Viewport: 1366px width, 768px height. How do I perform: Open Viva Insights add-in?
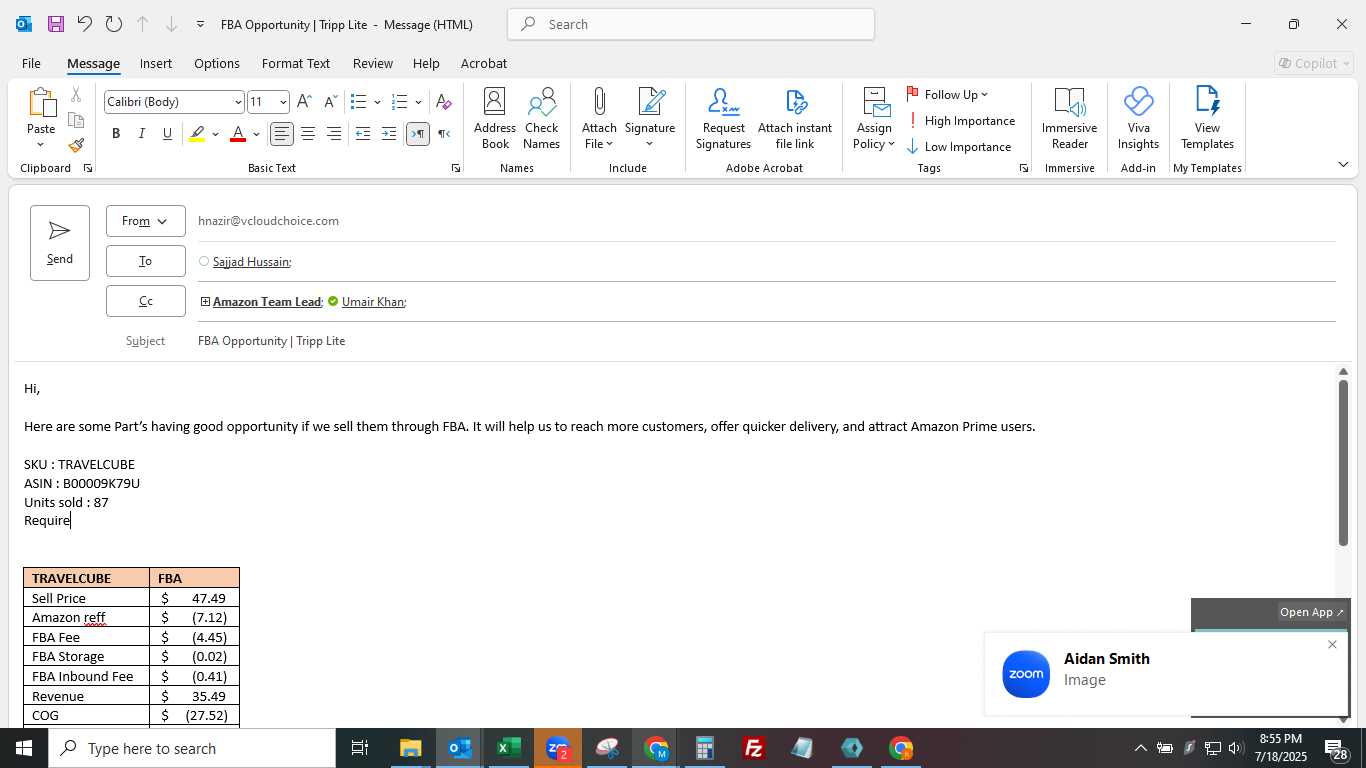point(1138,118)
